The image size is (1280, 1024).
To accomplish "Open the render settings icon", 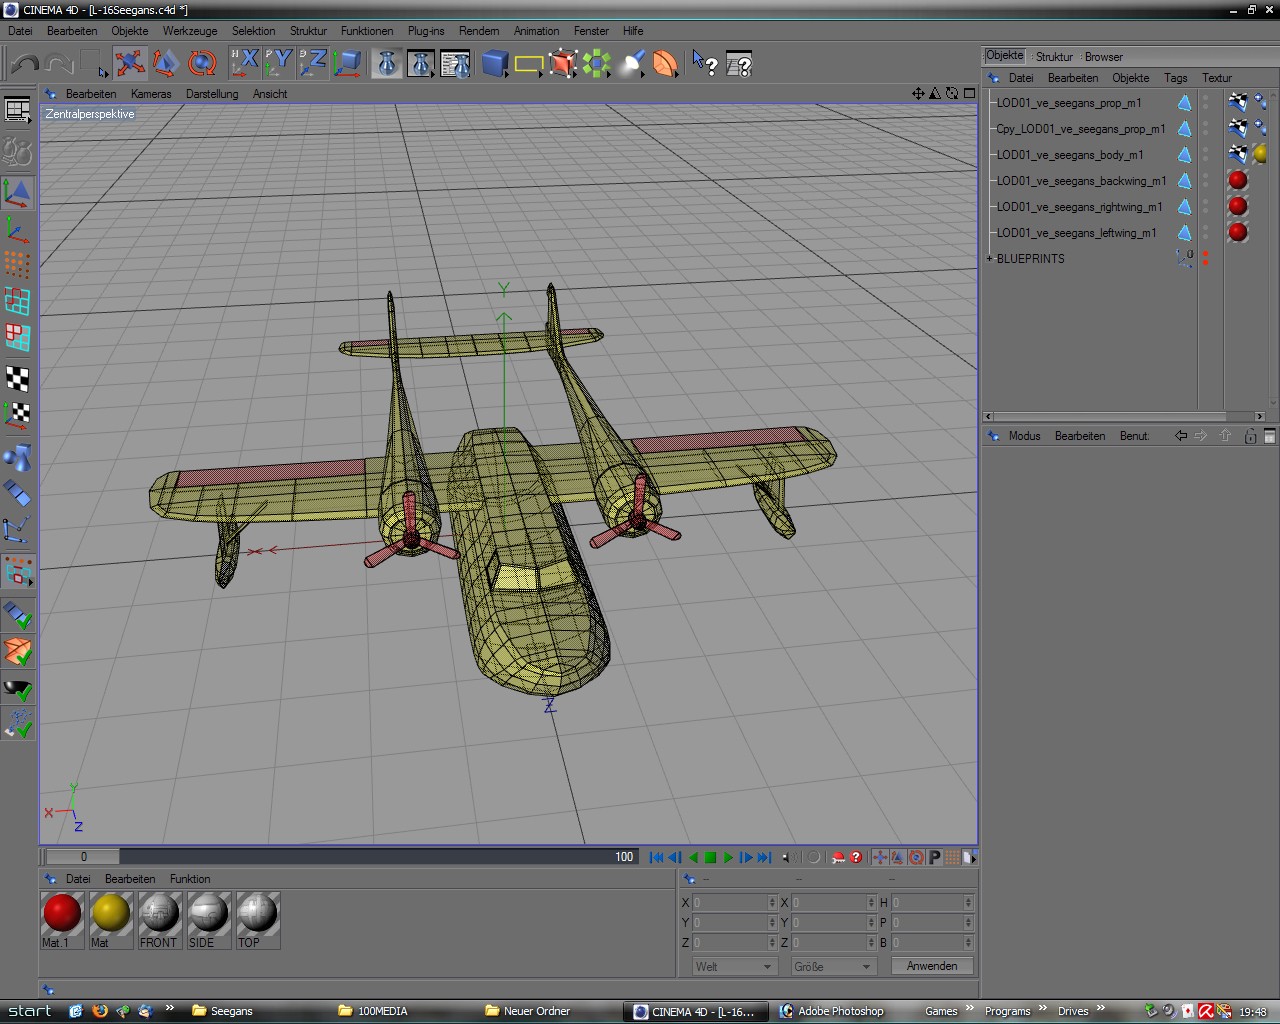I will coord(455,64).
